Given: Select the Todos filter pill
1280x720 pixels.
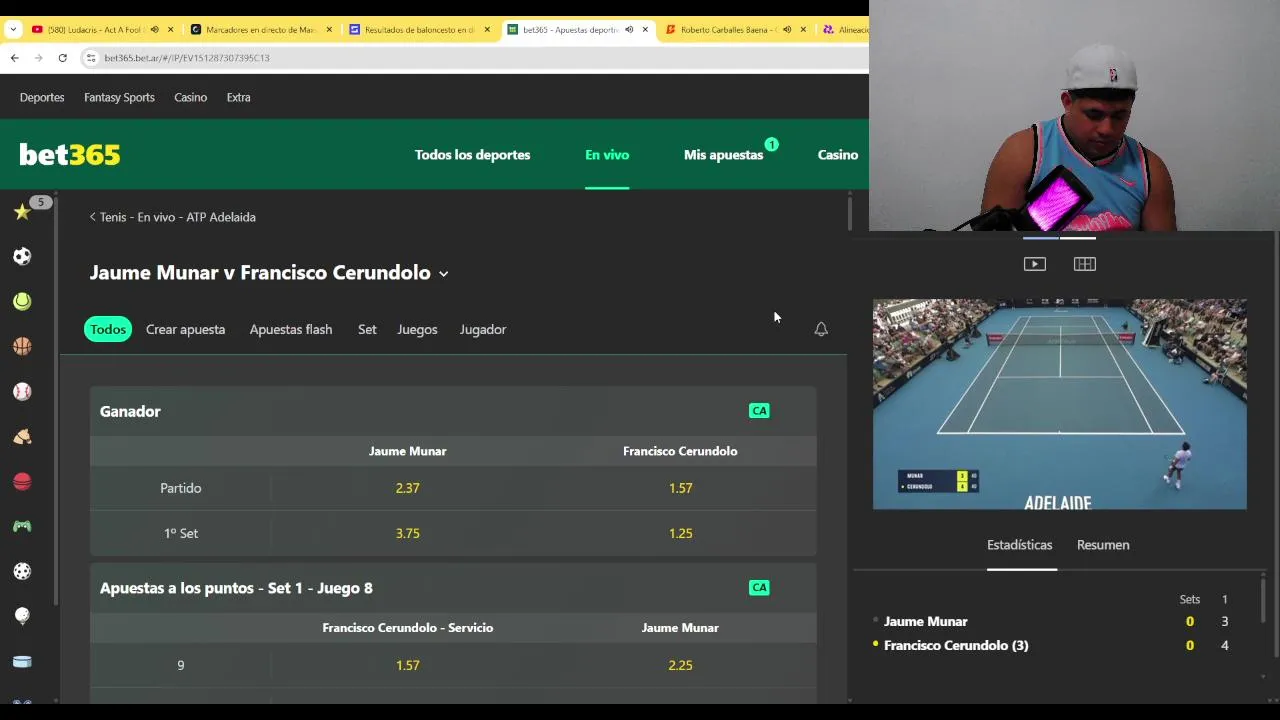Looking at the screenshot, I should pyautogui.click(x=108, y=329).
